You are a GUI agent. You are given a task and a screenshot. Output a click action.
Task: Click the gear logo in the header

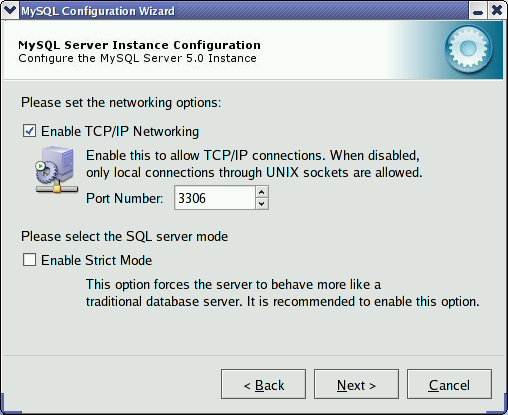[468, 50]
